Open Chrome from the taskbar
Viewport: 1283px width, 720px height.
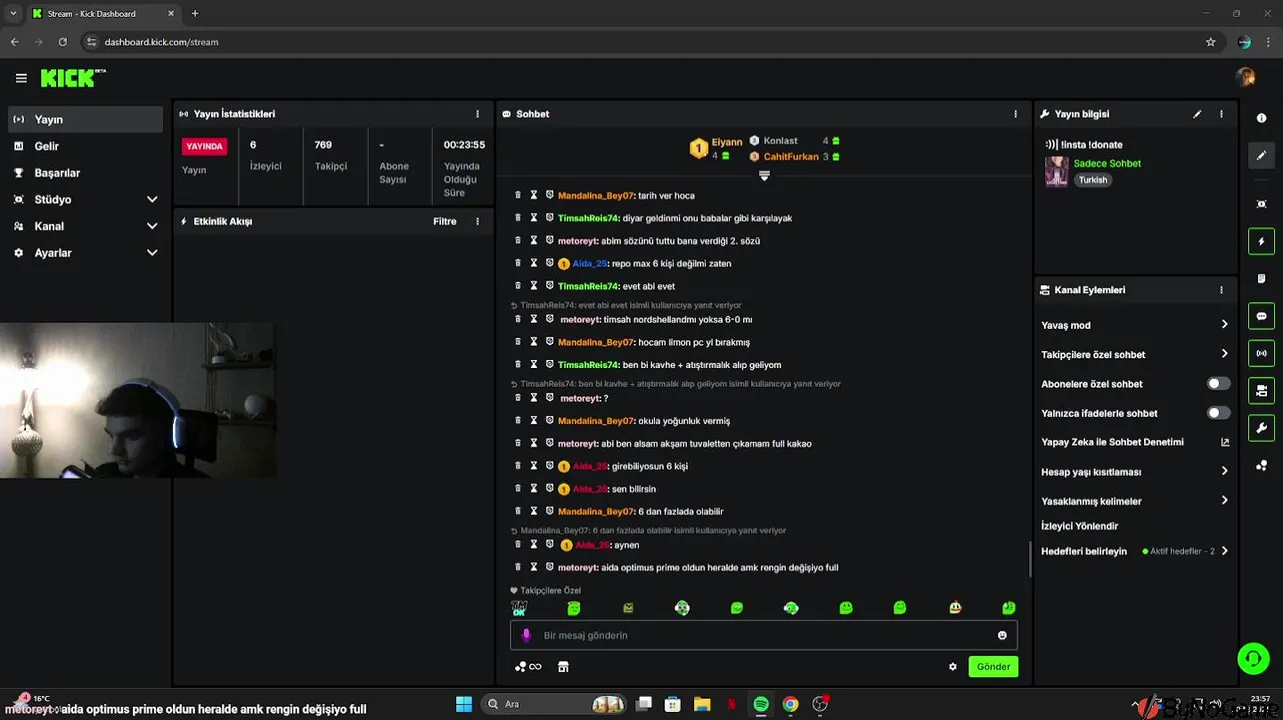[790, 704]
